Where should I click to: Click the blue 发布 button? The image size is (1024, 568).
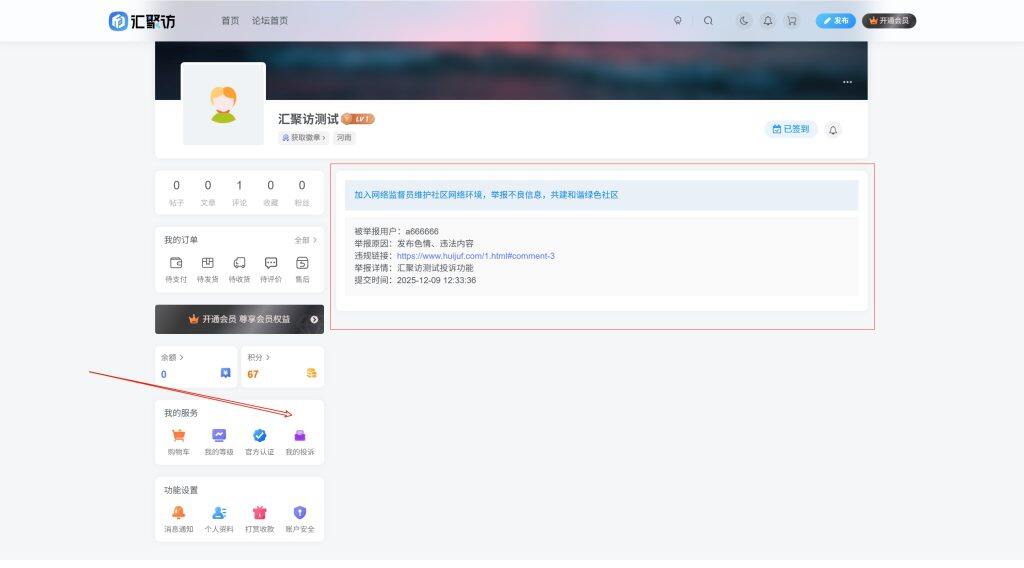click(835, 21)
